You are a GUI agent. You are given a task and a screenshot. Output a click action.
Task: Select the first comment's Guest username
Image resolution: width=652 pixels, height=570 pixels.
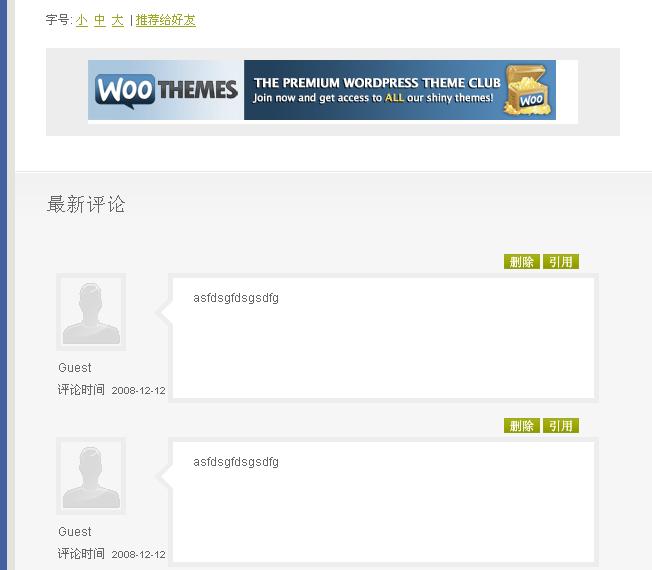(x=75, y=368)
